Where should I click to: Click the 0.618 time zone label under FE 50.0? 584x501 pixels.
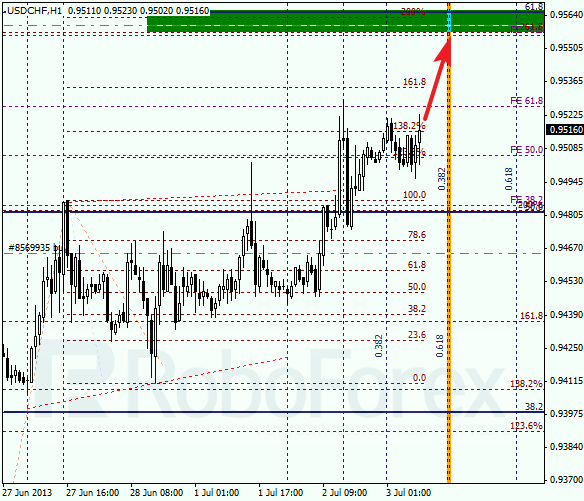pos(509,179)
